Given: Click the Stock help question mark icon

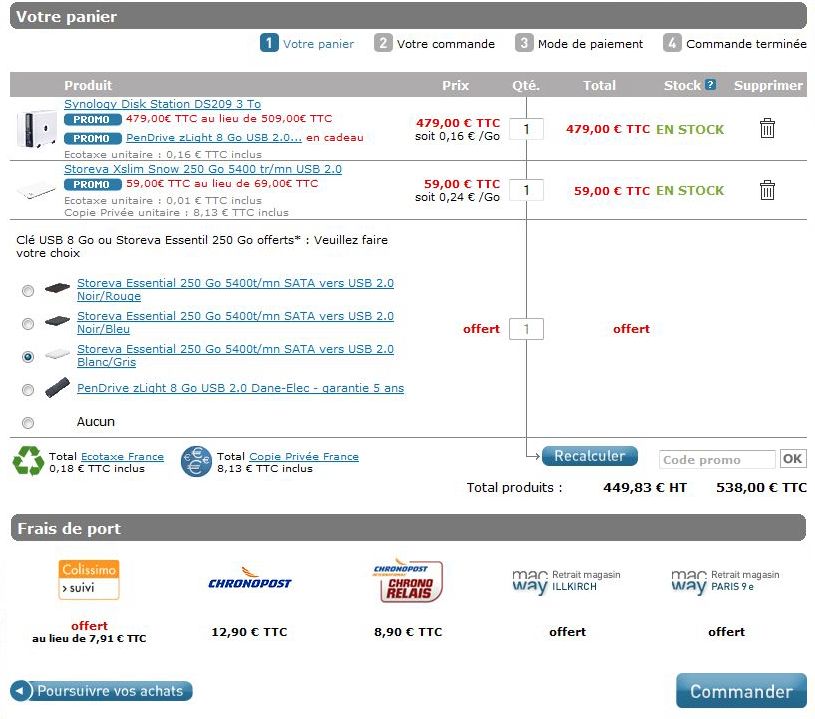Looking at the screenshot, I should [x=710, y=85].
